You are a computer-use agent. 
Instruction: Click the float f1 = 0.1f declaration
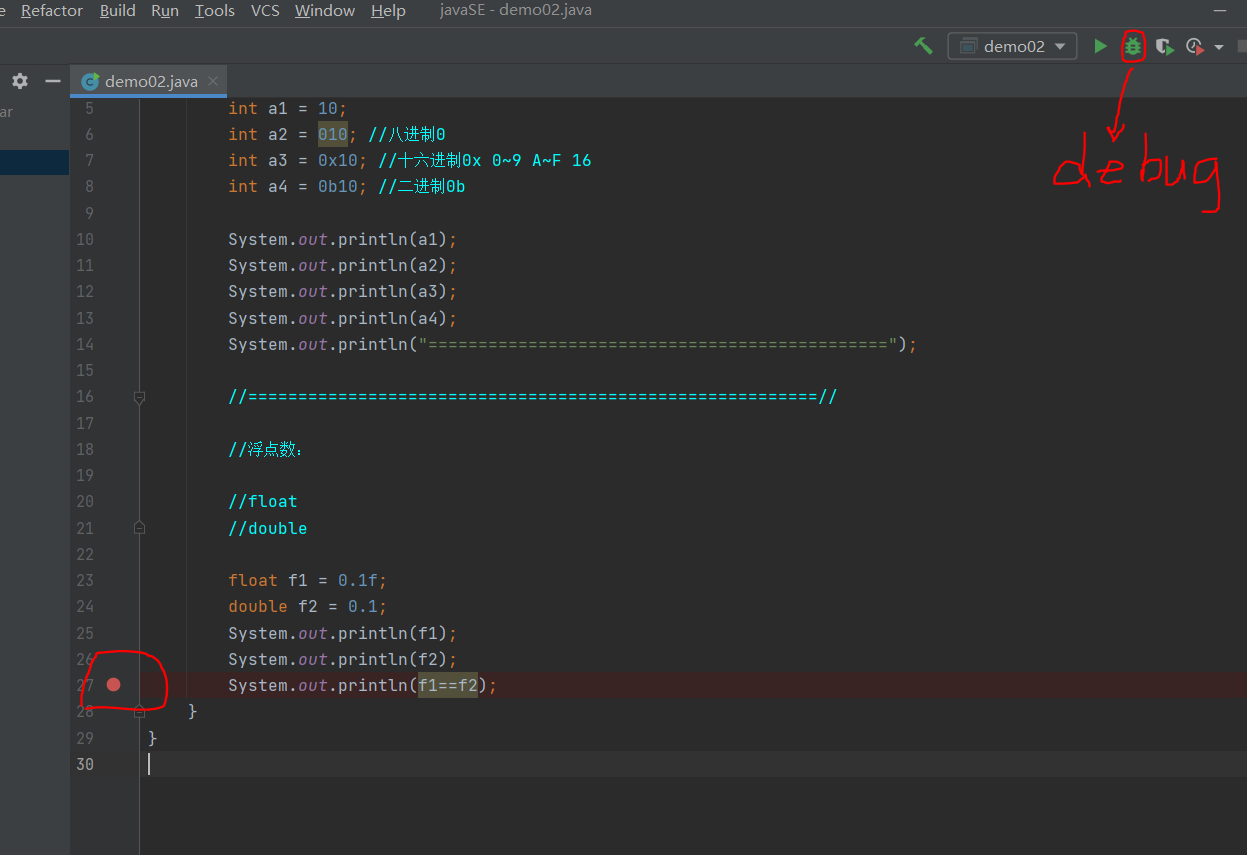click(x=308, y=580)
